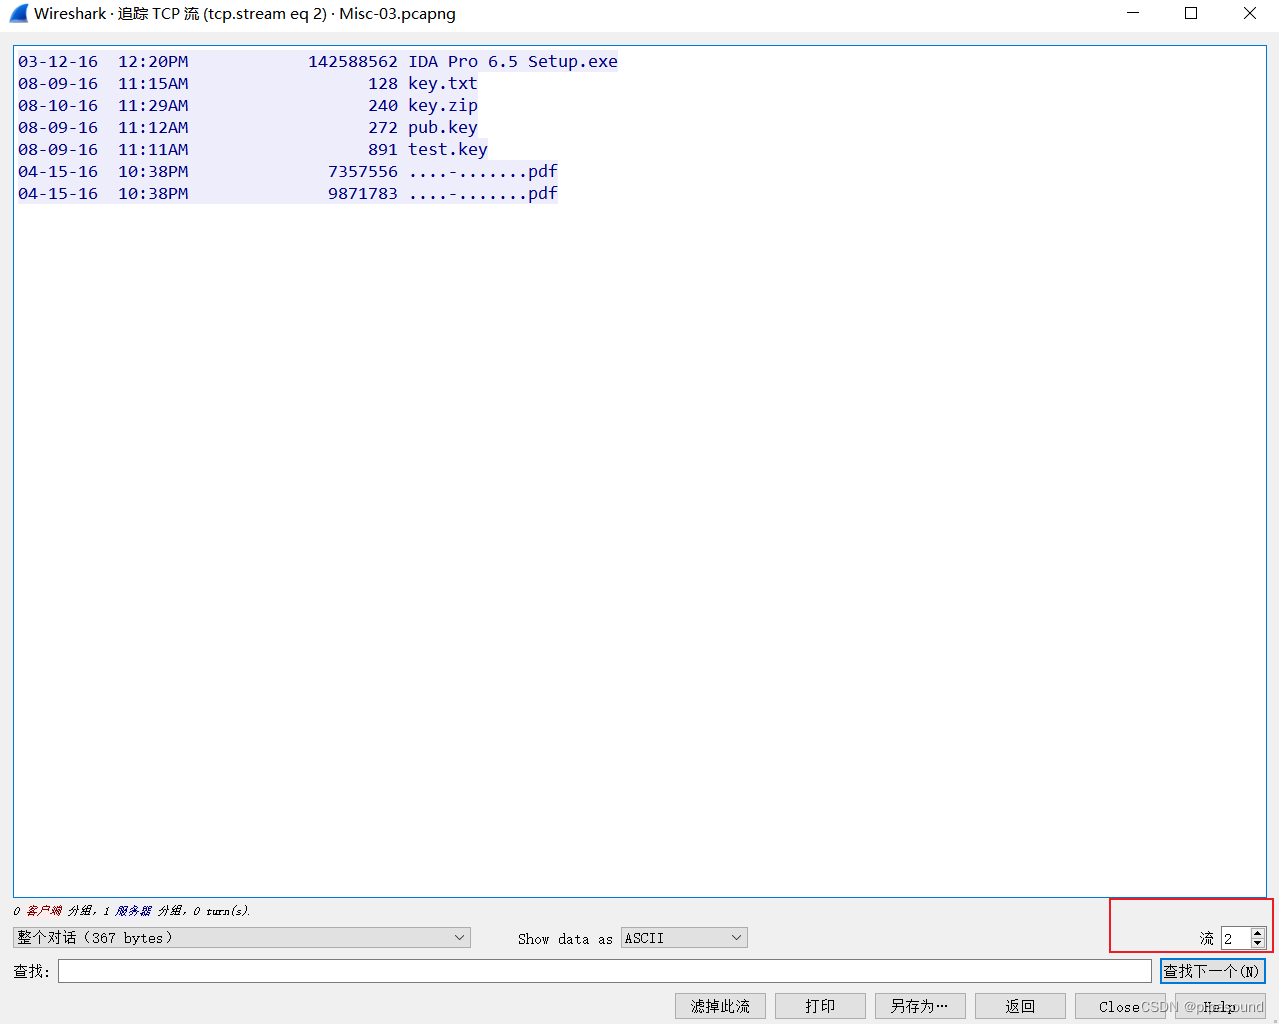1279x1024 pixels.
Task: Click the 272 file size of pub.key
Action: click(x=383, y=127)
